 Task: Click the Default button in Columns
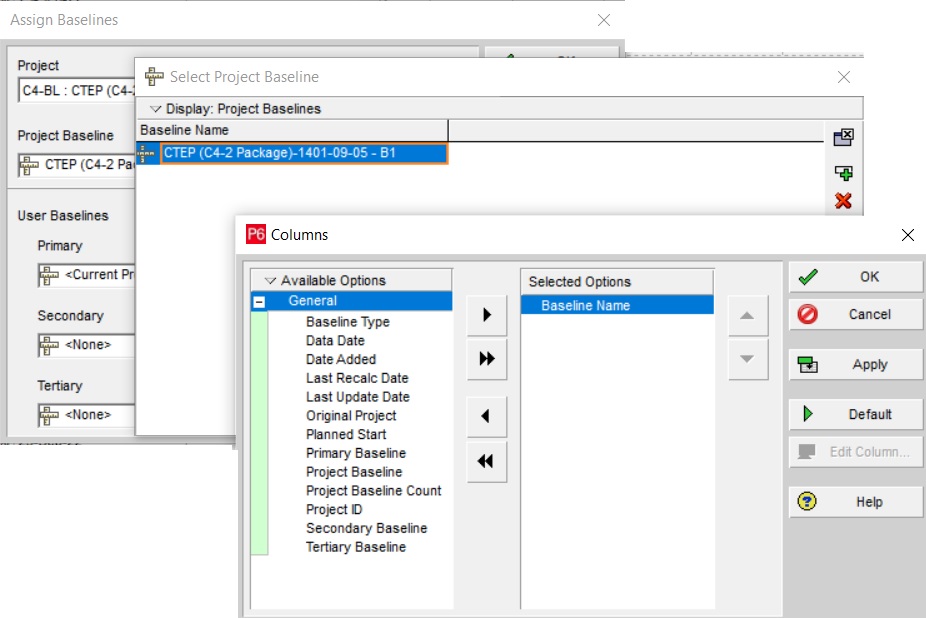tap(856, 414)
